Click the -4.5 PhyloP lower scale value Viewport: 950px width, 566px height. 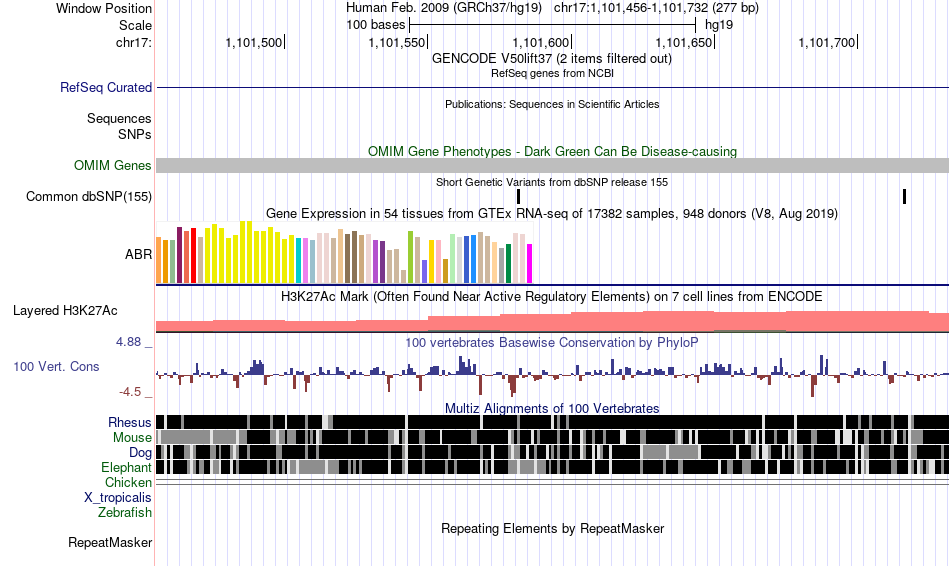tap(130, 392)
